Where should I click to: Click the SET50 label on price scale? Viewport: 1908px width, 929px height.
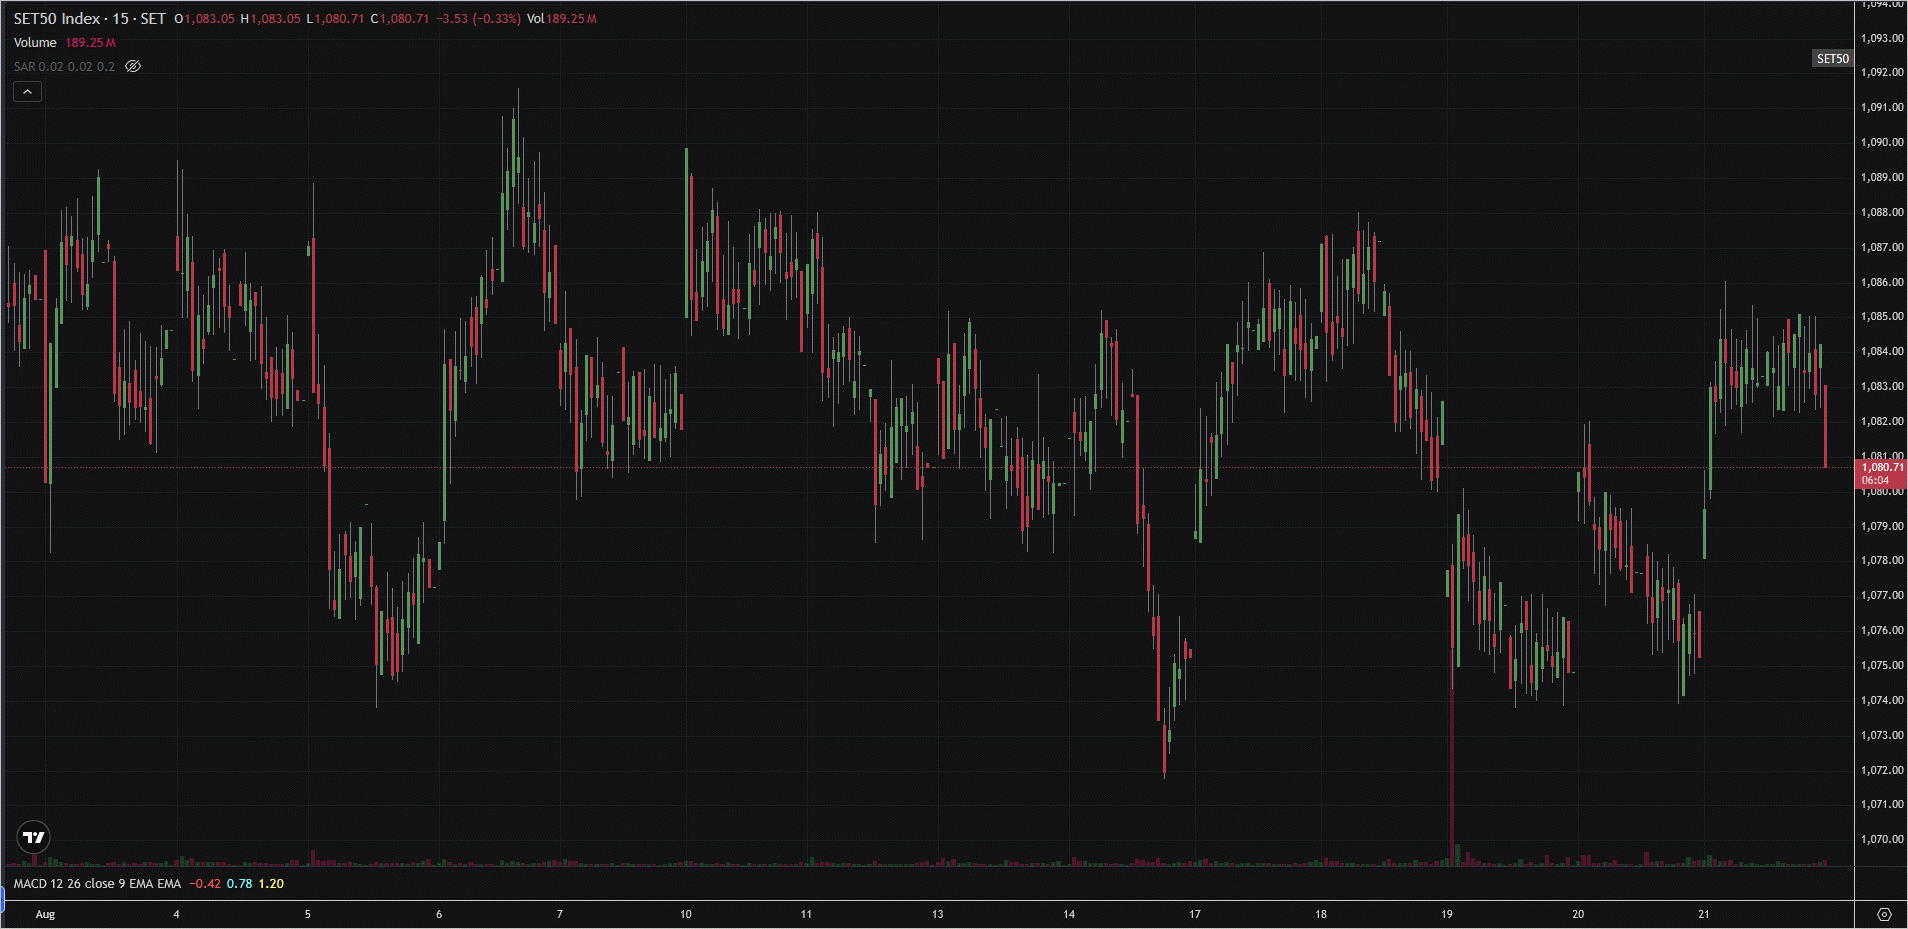click(1832, 59)
